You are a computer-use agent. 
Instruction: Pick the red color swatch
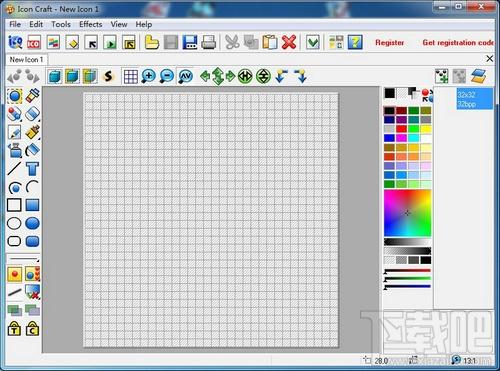tap(401, 129)
